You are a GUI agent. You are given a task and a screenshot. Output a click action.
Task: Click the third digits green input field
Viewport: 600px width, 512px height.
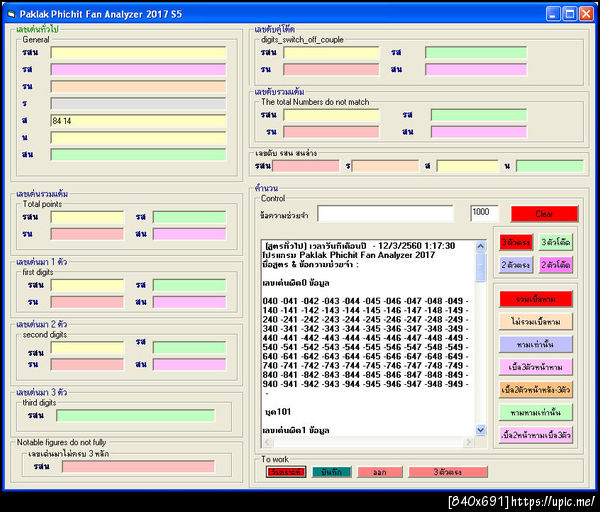pos(135,415)
